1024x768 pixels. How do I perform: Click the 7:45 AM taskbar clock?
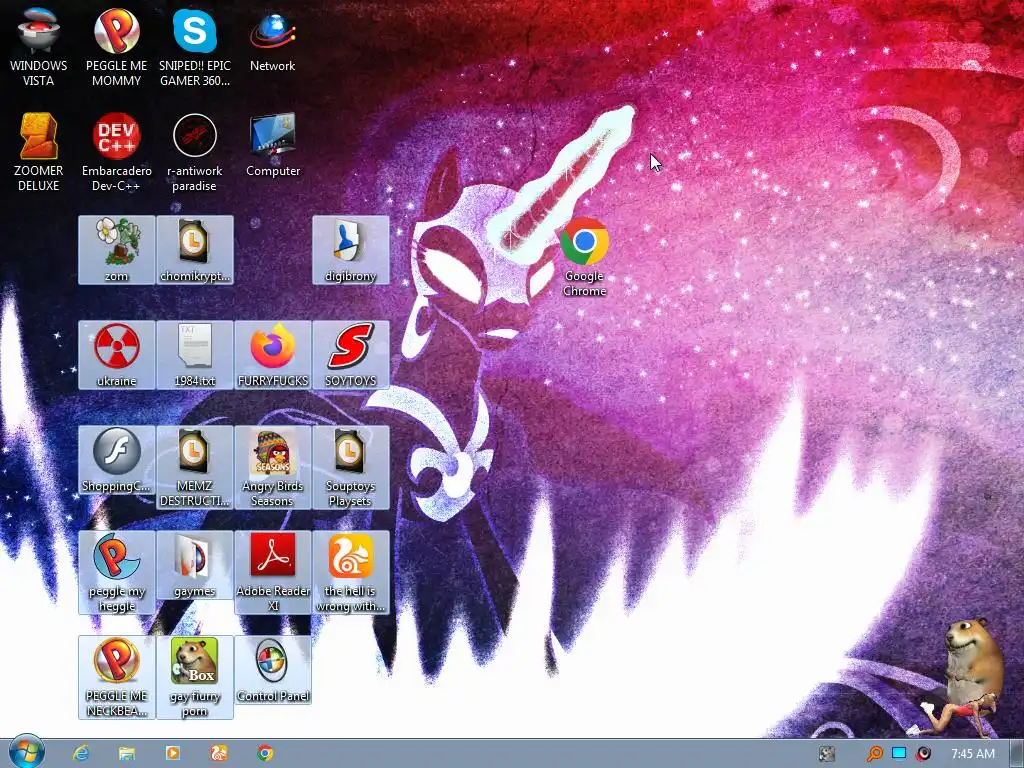tap(973, 754)
